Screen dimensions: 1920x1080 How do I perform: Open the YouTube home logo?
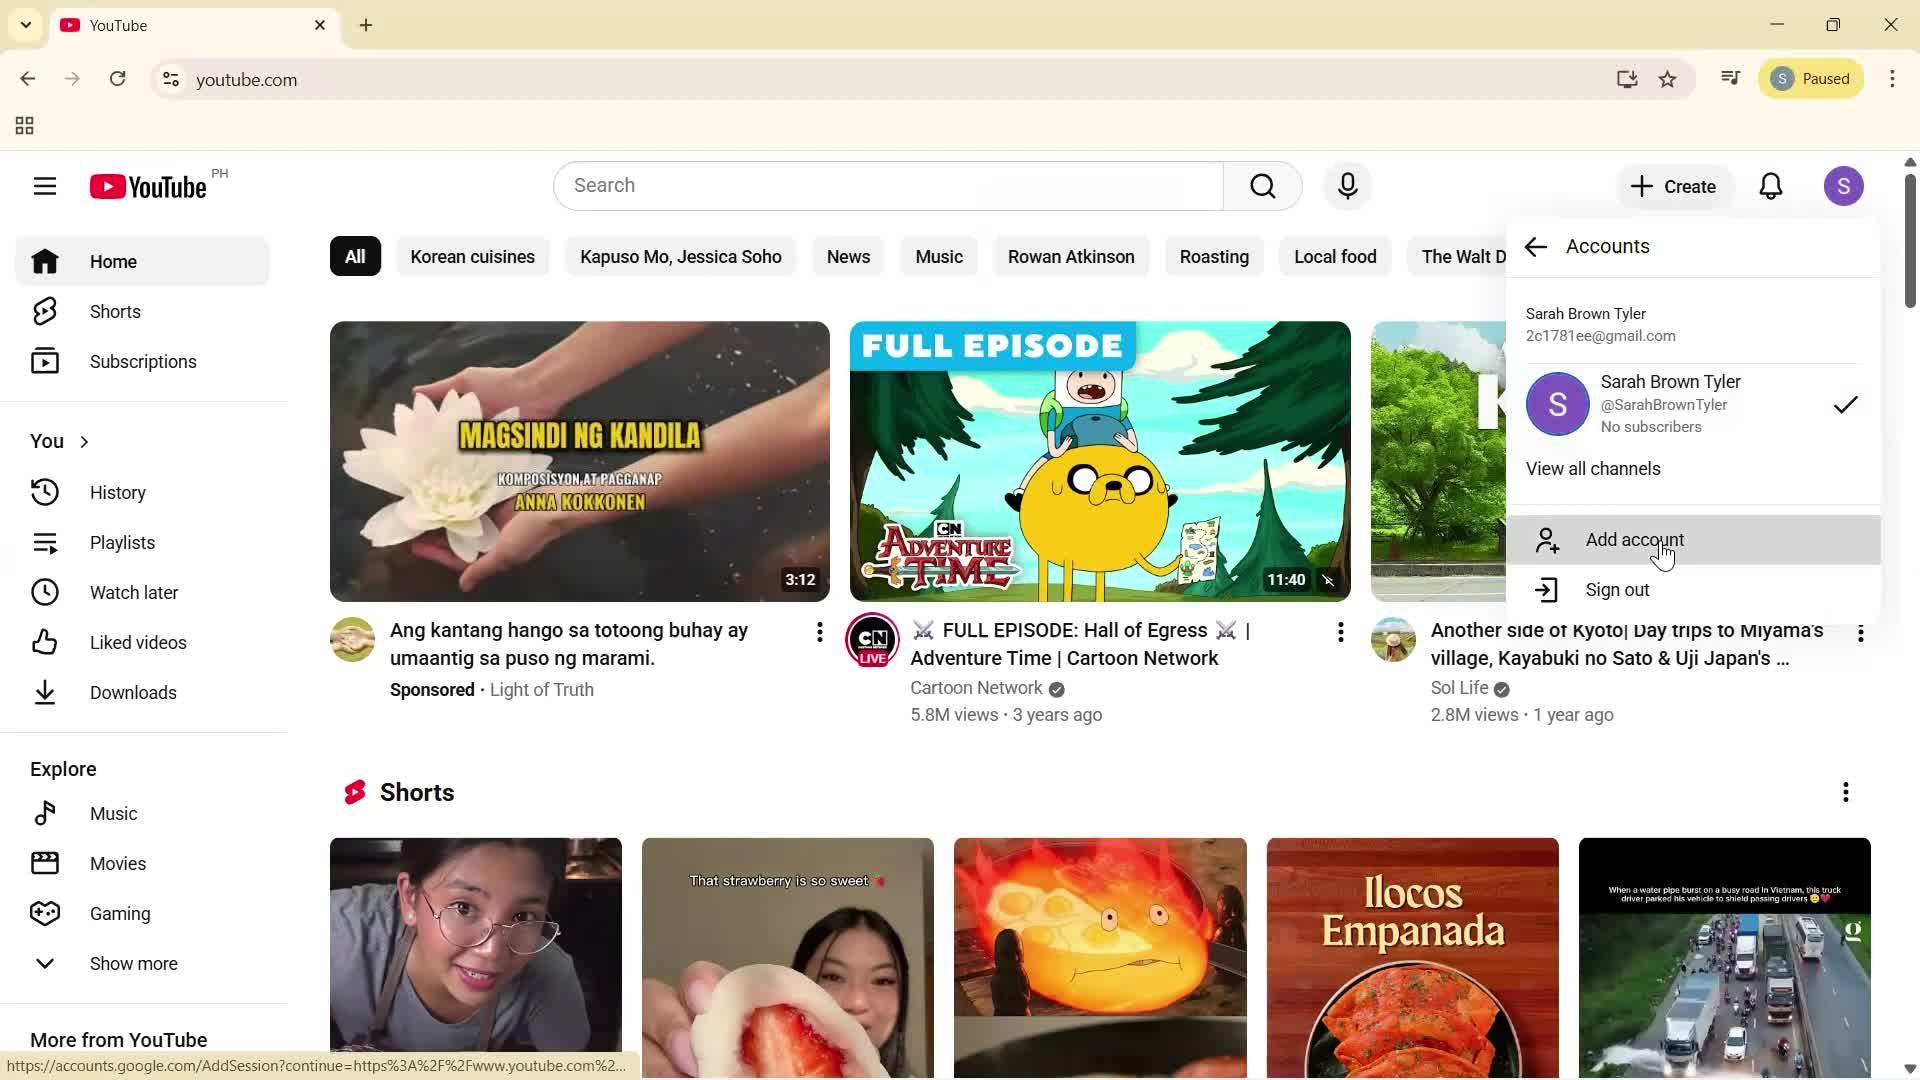[146, 186]
